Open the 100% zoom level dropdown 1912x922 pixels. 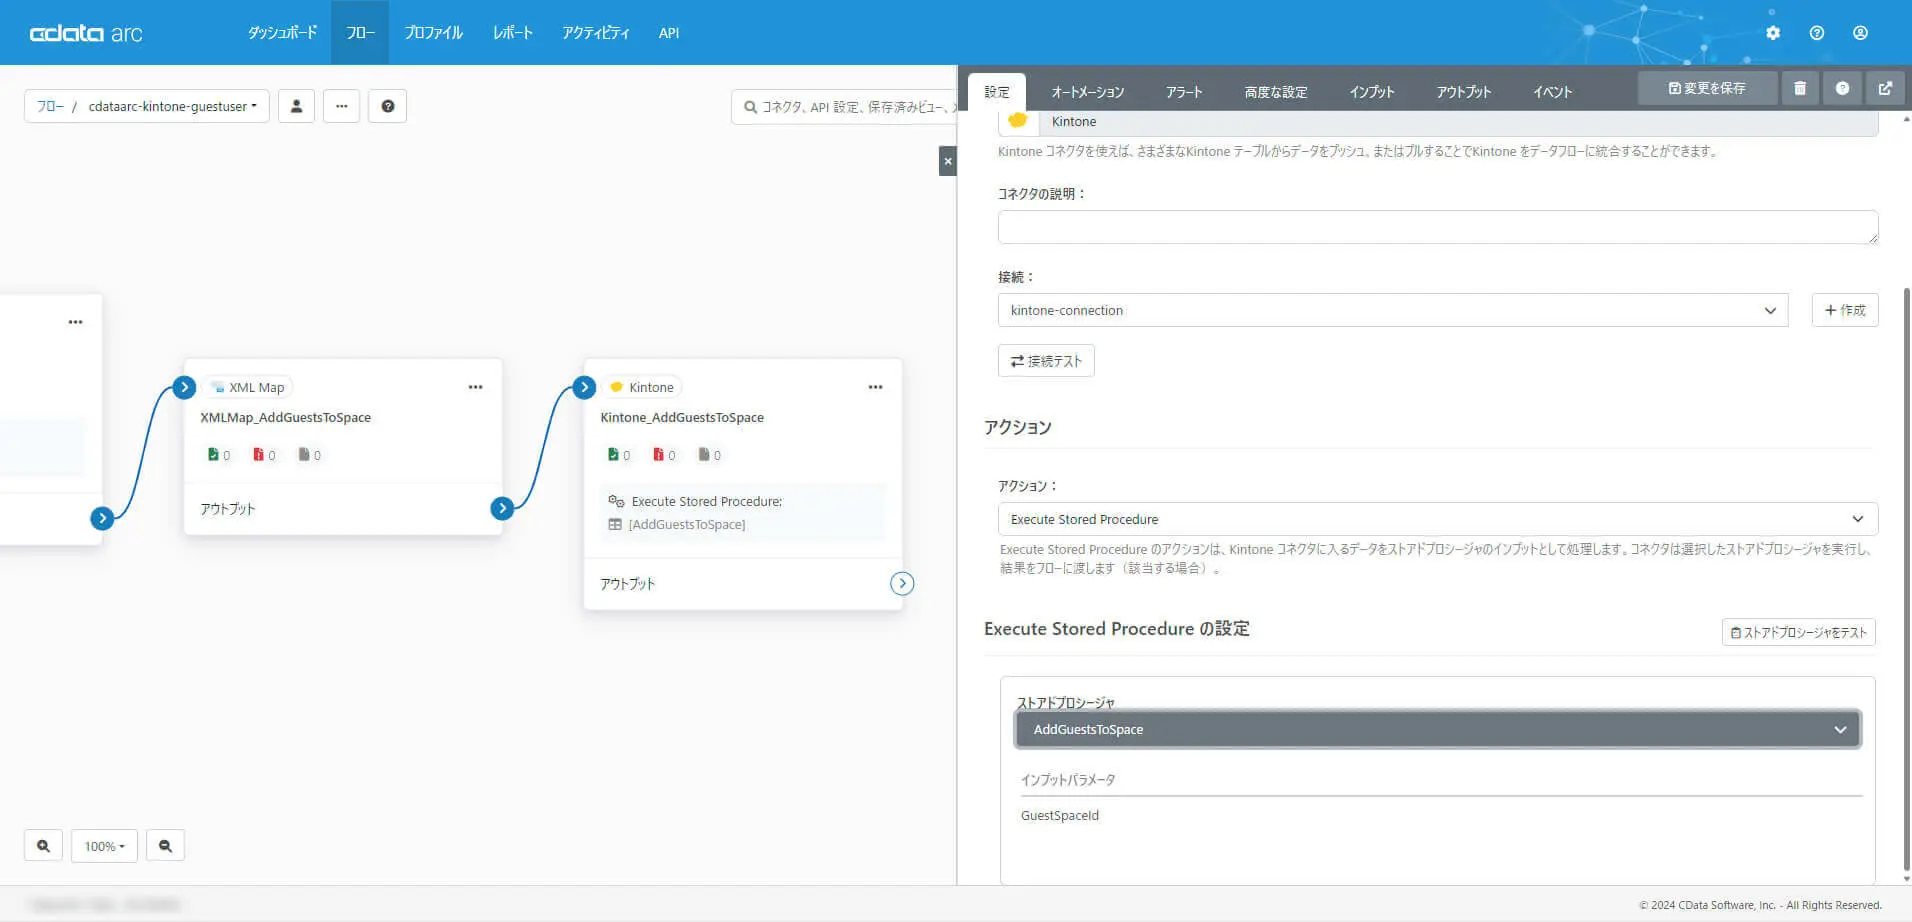coord(105,846)
